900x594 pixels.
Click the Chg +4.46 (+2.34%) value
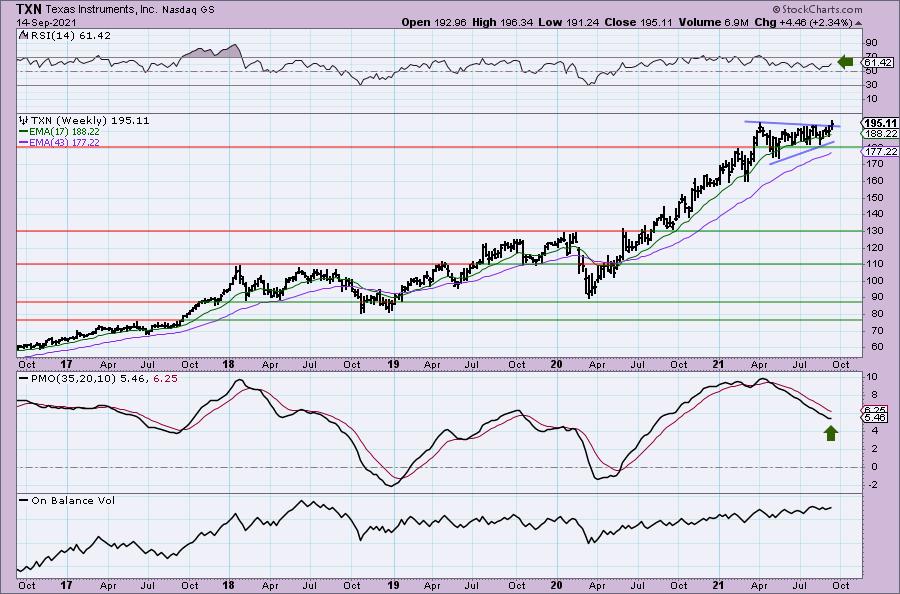pos(803,22)
